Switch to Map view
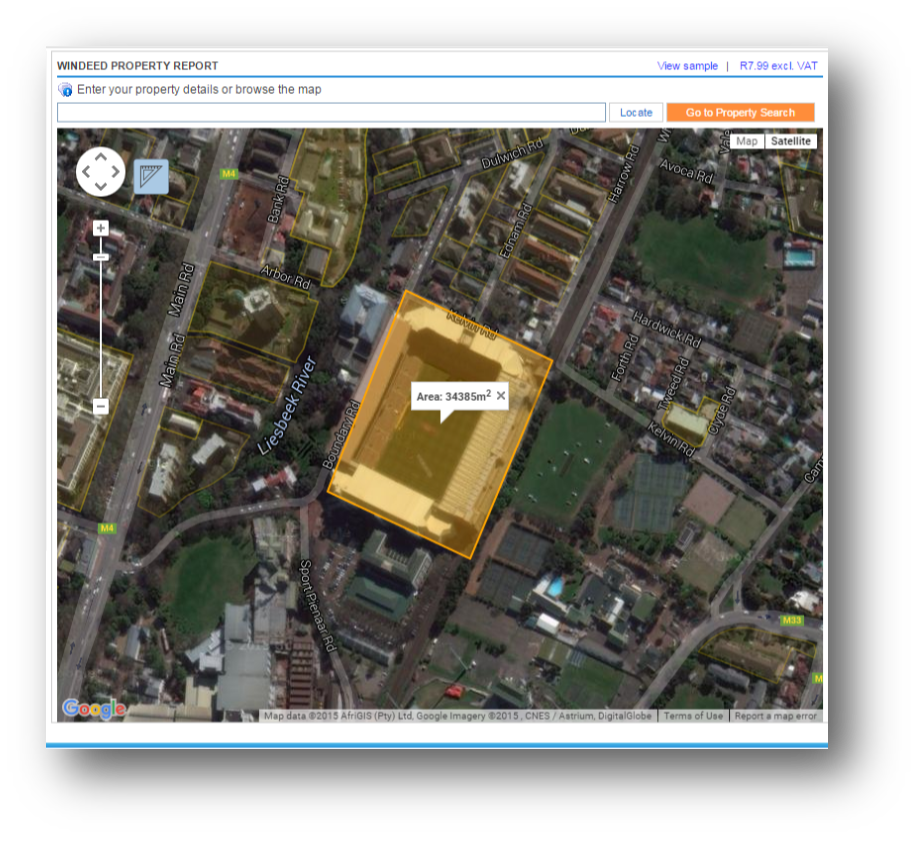Image resolution: width=920 pixels, height=841 pixels. click(746, 141)
